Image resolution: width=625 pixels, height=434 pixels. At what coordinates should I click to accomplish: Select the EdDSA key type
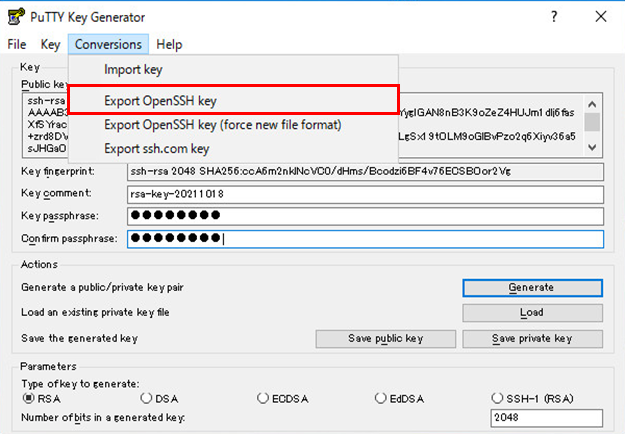click(399, 398)
